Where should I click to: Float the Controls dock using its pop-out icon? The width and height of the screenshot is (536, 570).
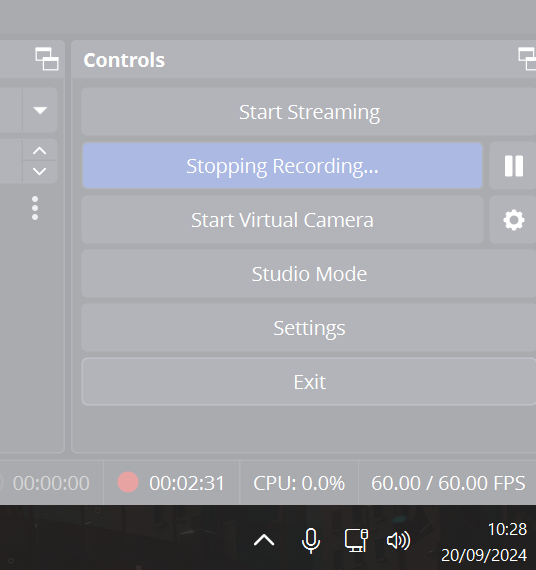528,59
